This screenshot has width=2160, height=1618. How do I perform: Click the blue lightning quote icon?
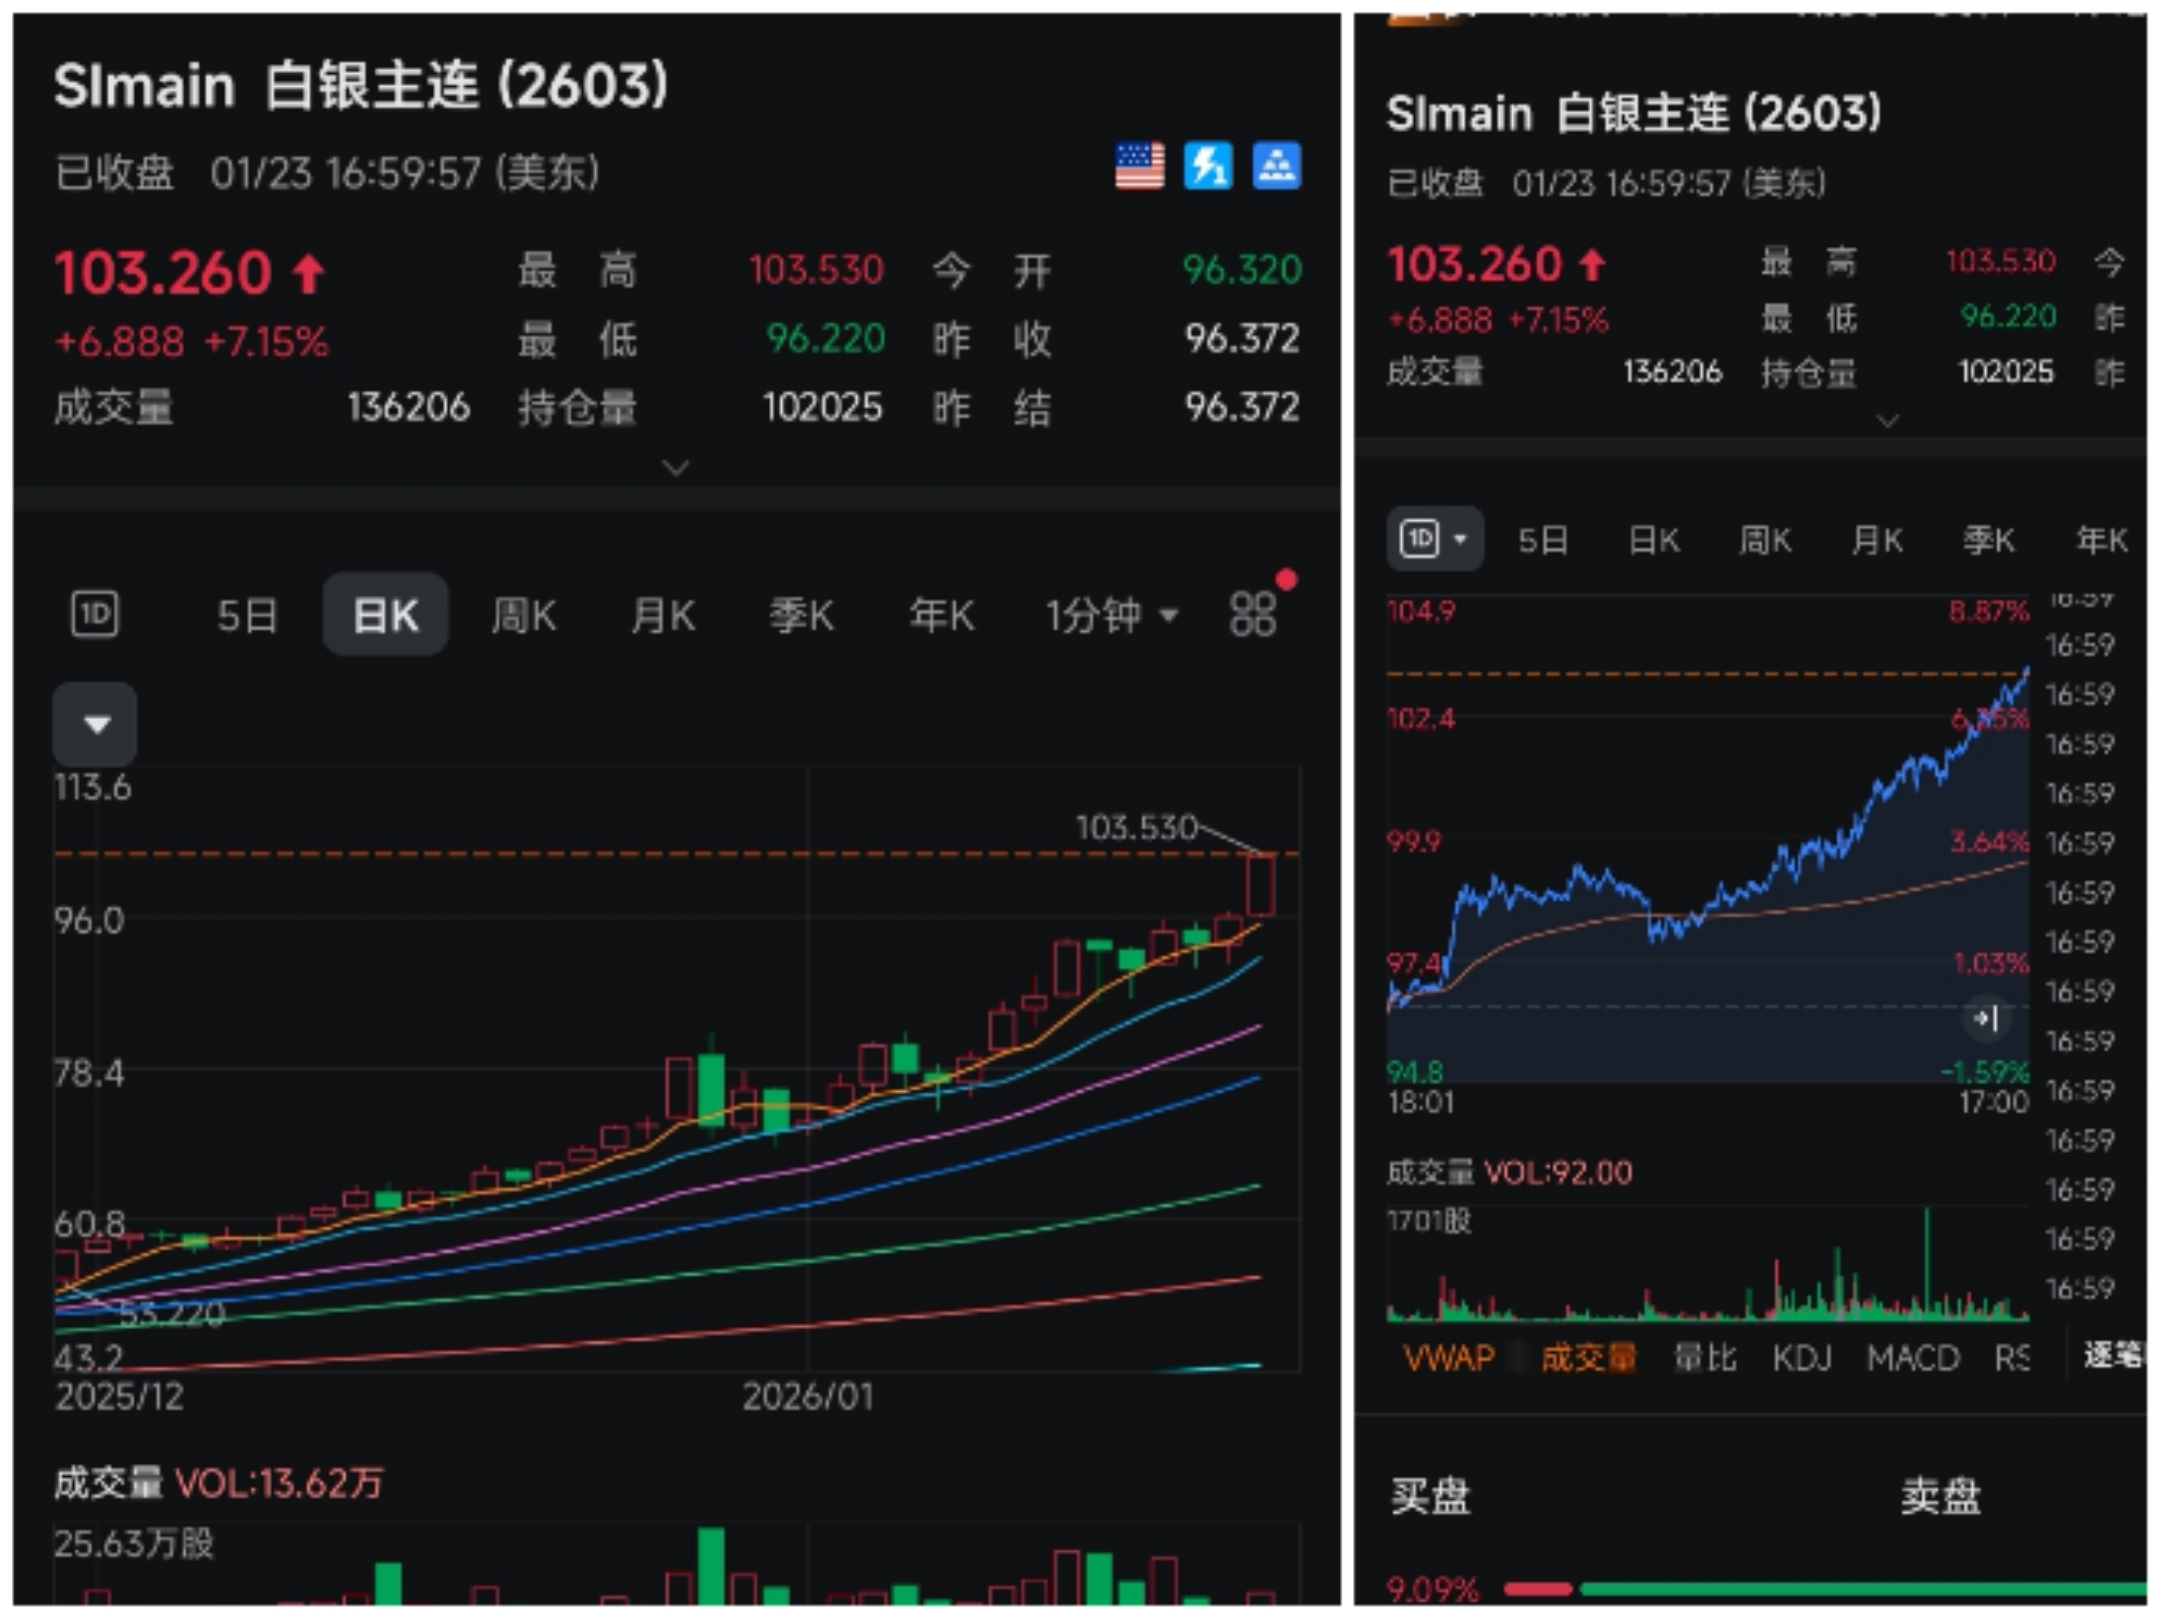click(x=1208, y=166)
